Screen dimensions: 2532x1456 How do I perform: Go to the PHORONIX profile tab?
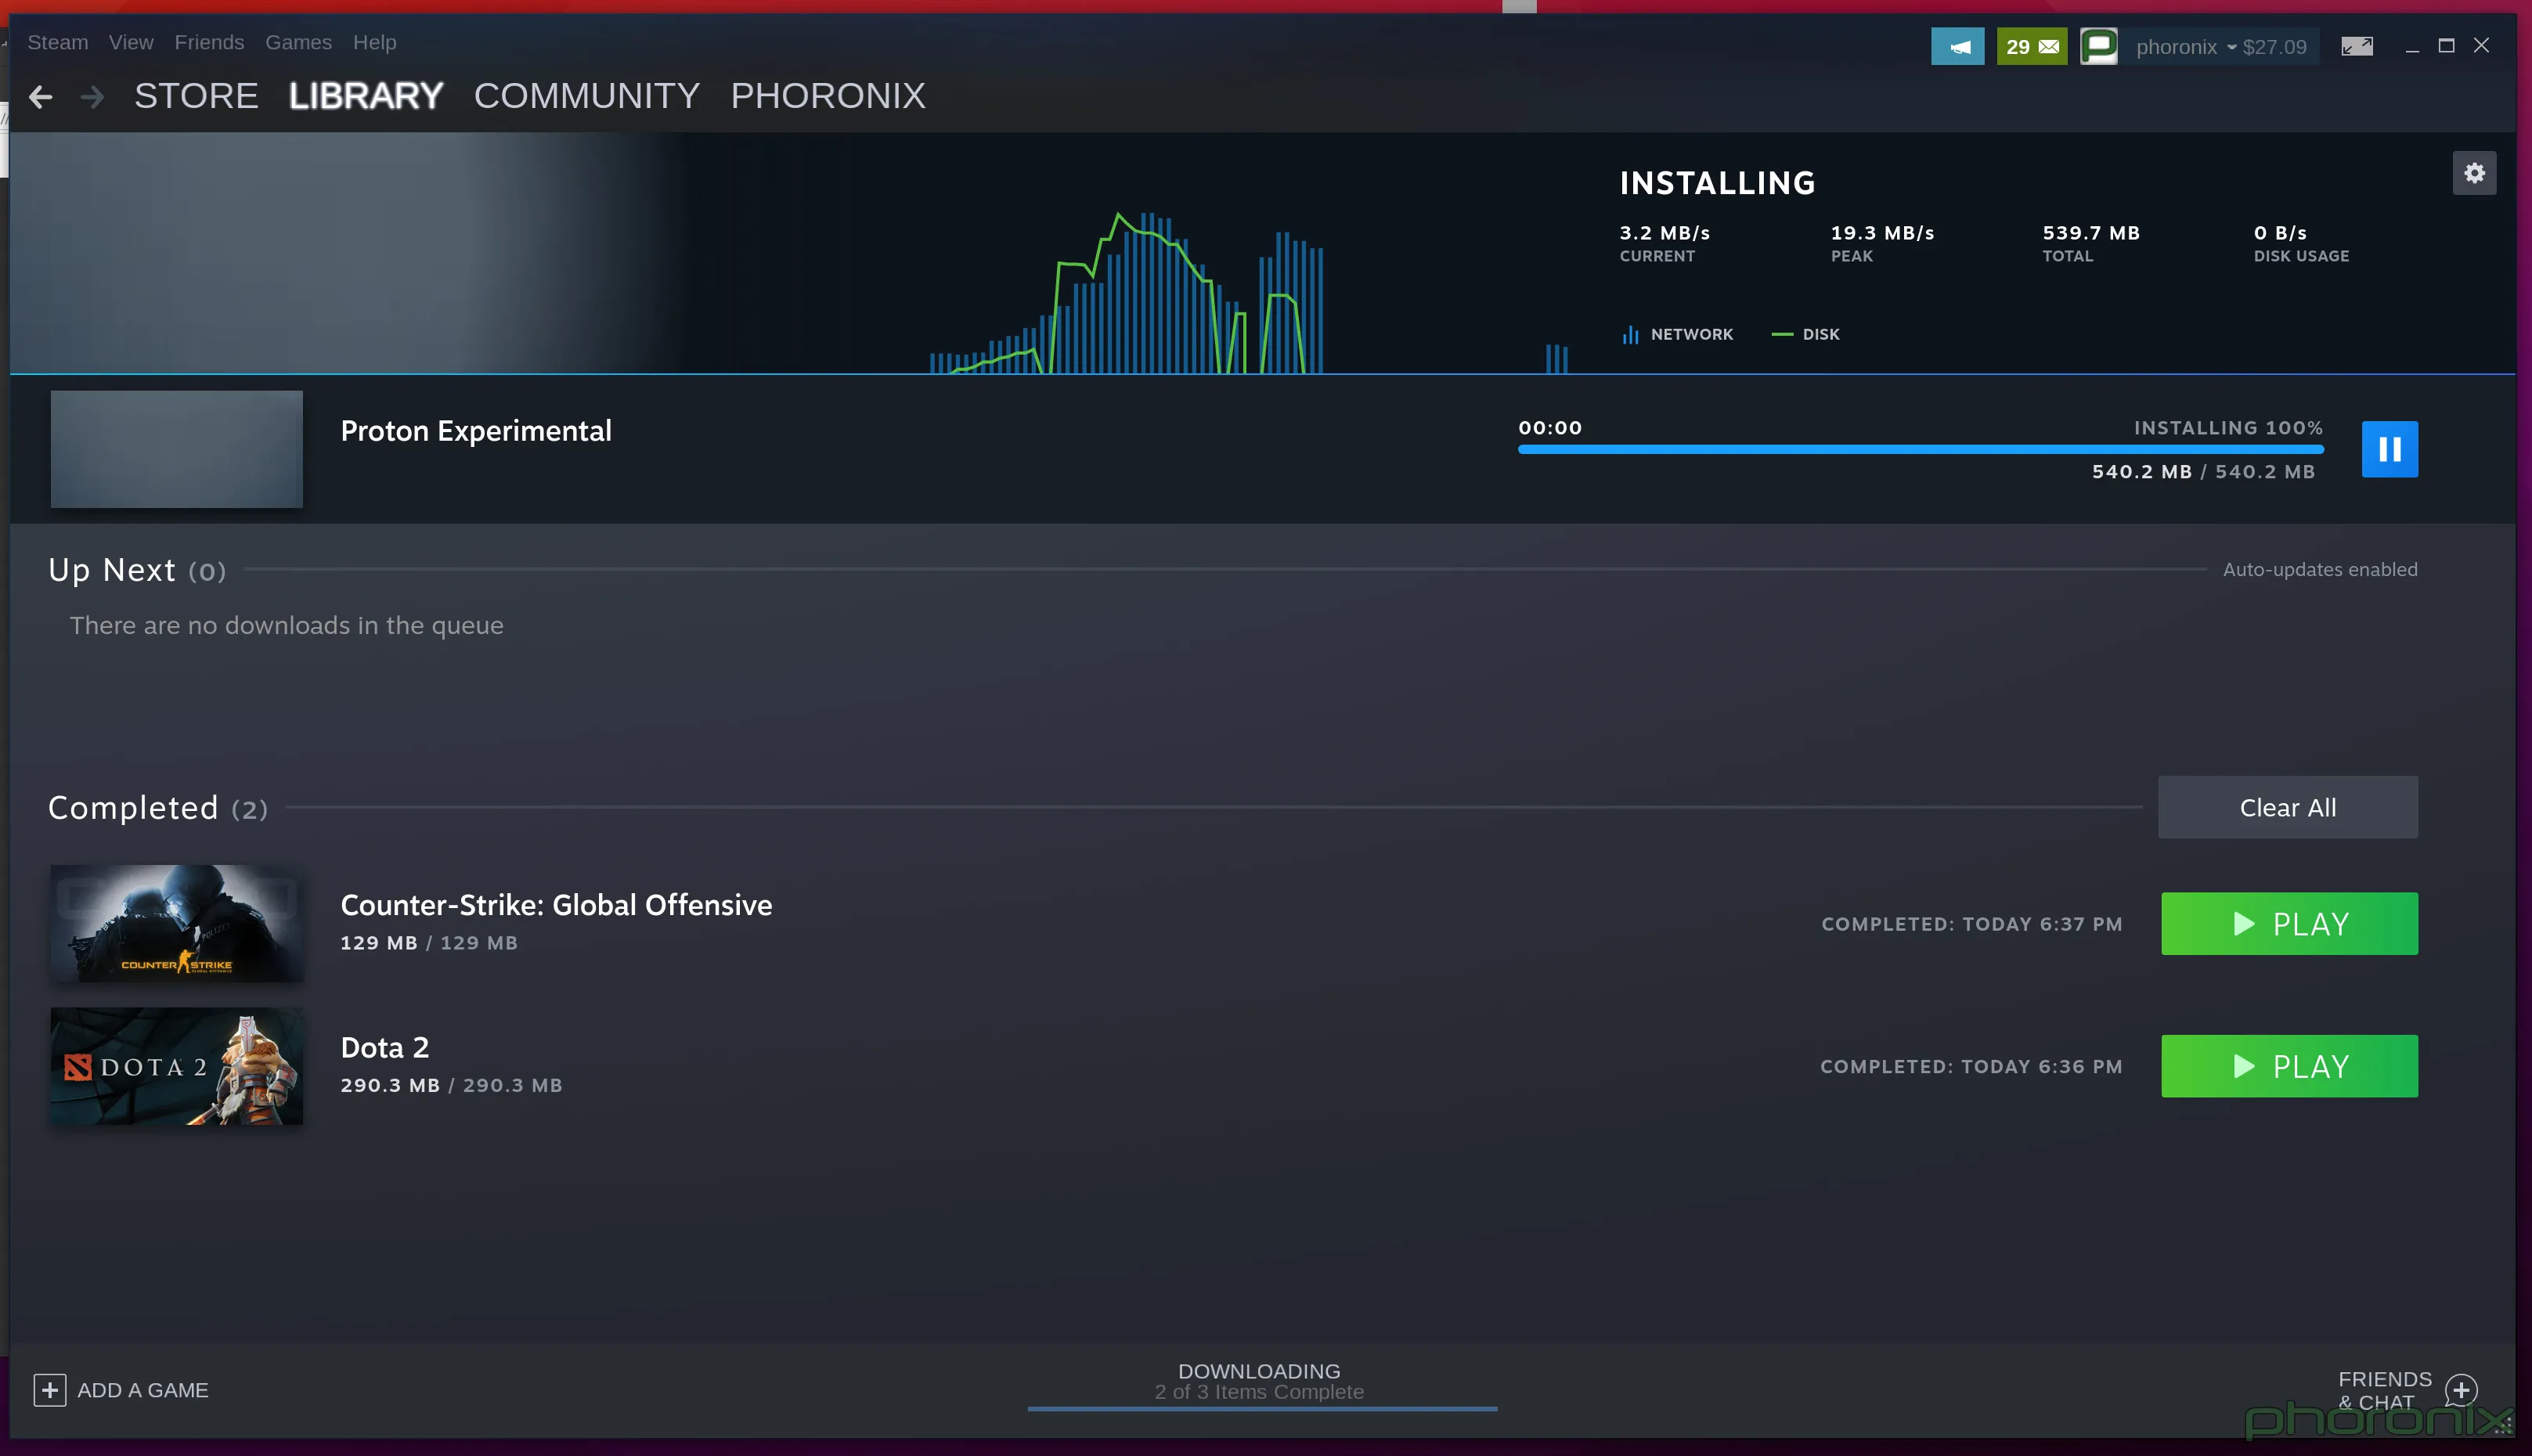[828, 96]
